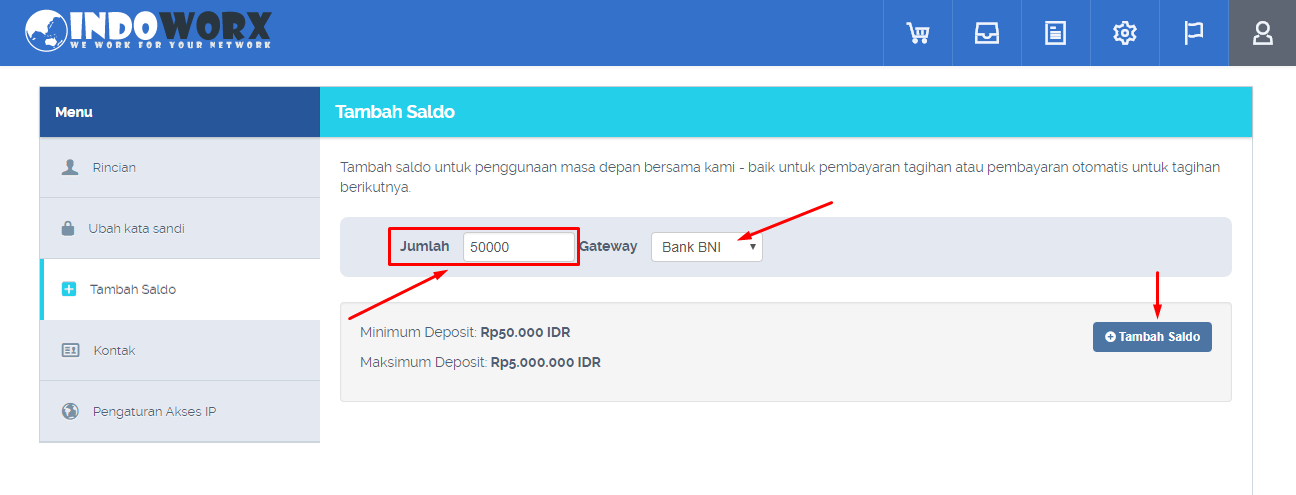The image size is (1296, 495).
Task: Open the shopping cart icon
Action: (917, 33)
